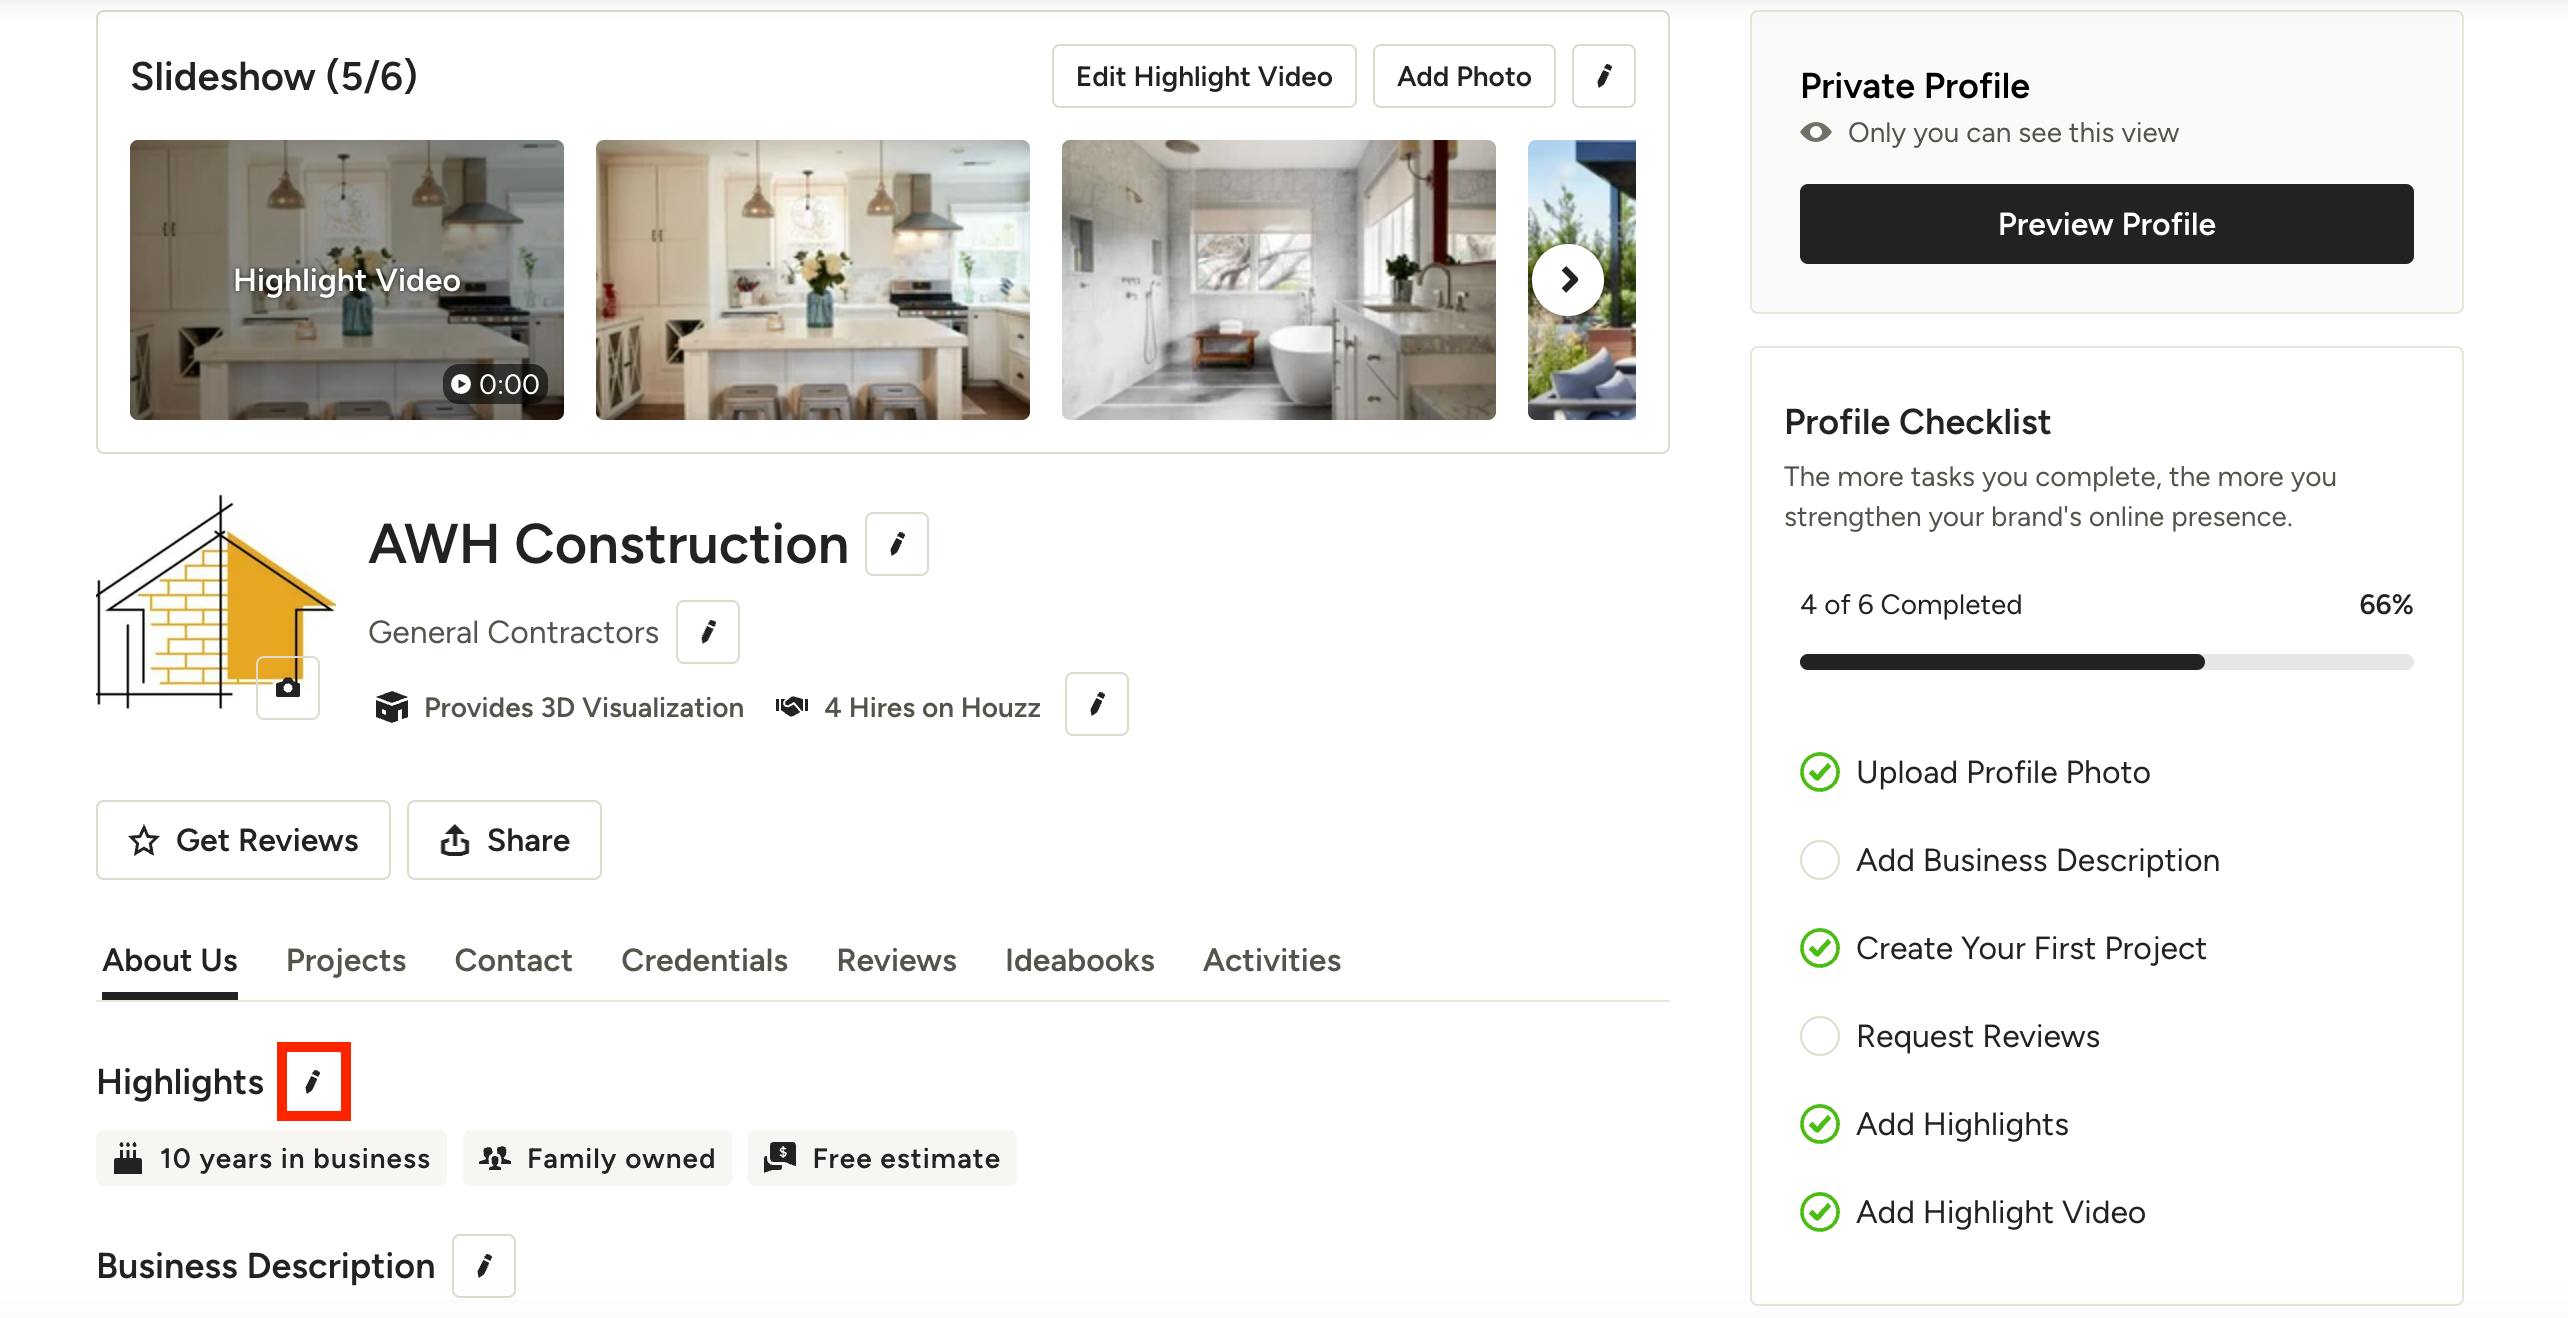
Task: Click the Preview Profile button
Action: pyautogui.click(x=2107, y=224)
